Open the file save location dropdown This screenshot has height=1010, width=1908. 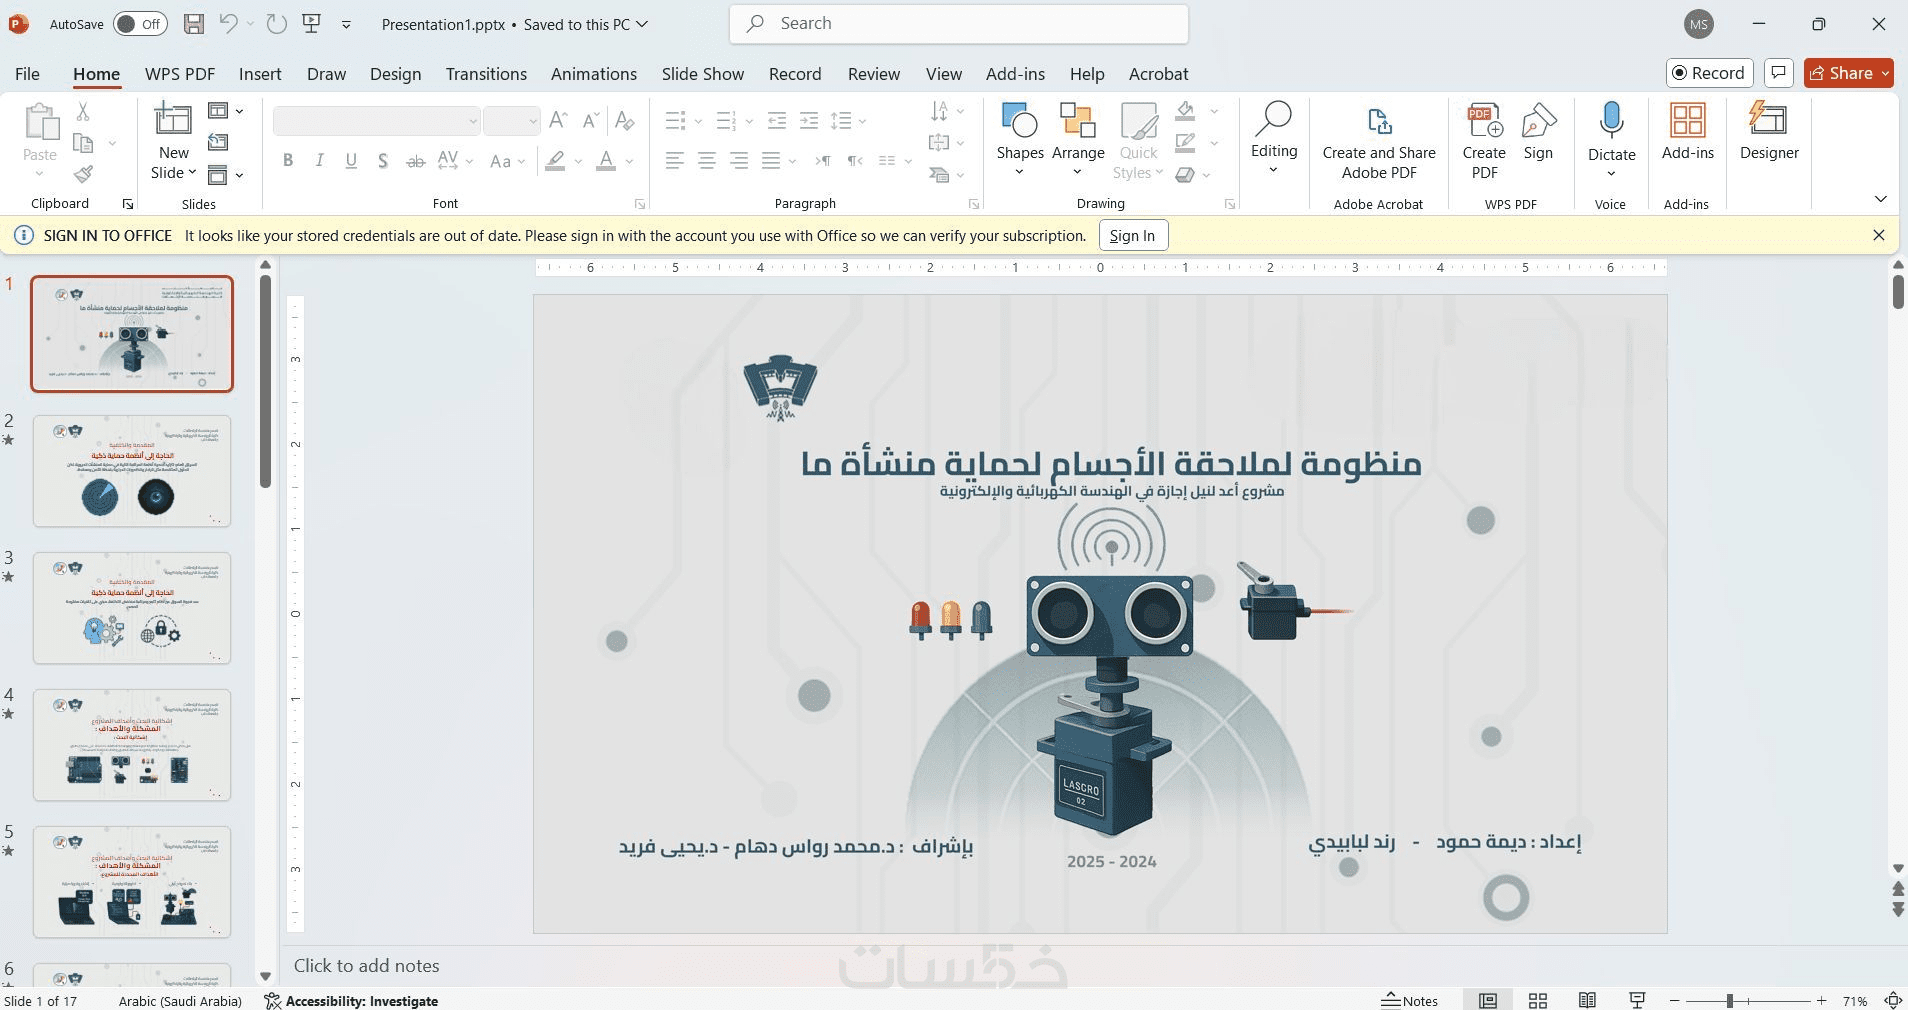pyautogui.click(x=642, y=24)
